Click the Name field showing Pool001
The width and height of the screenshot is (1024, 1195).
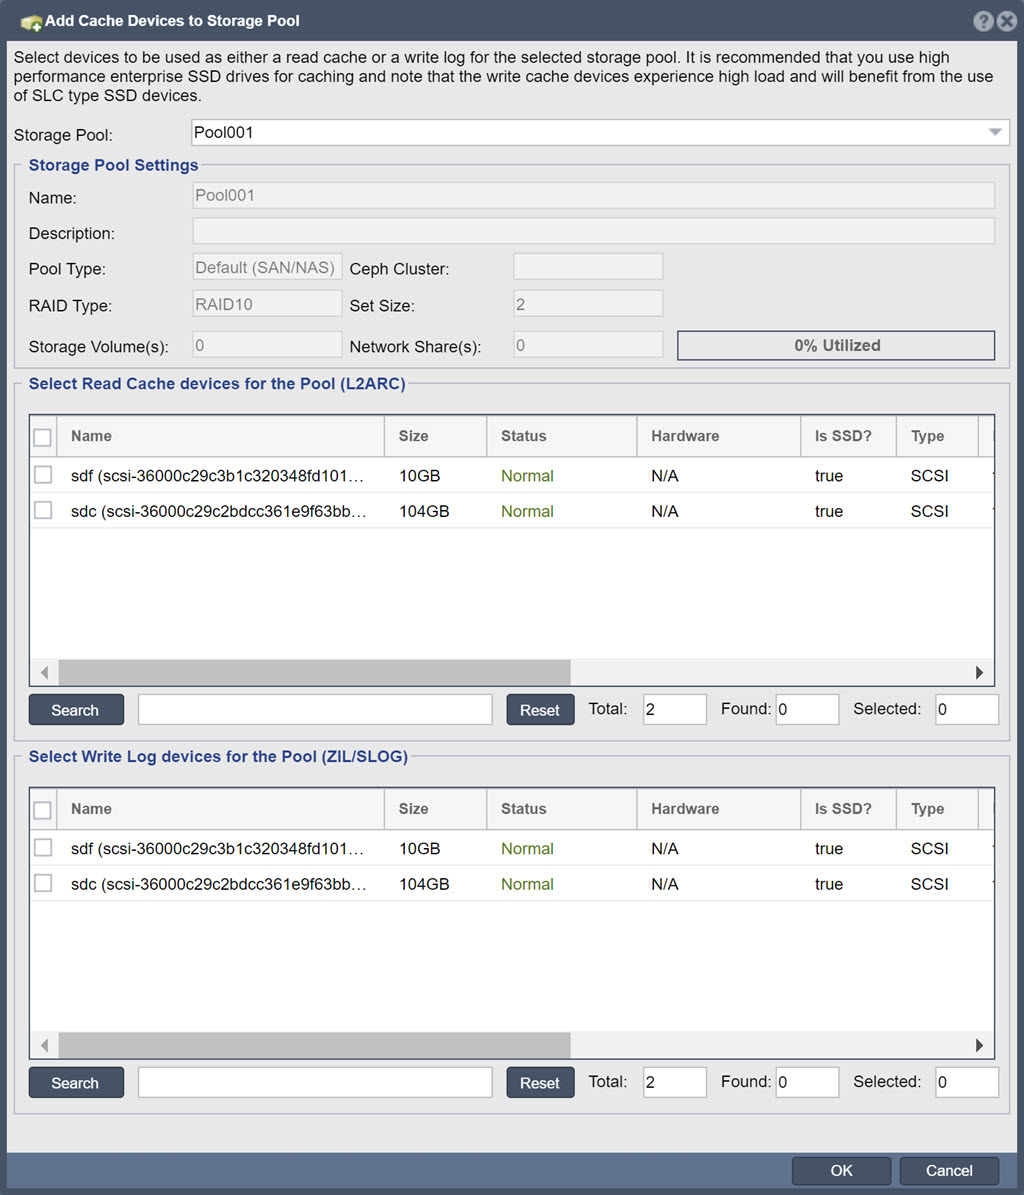[x=594, y=195]
